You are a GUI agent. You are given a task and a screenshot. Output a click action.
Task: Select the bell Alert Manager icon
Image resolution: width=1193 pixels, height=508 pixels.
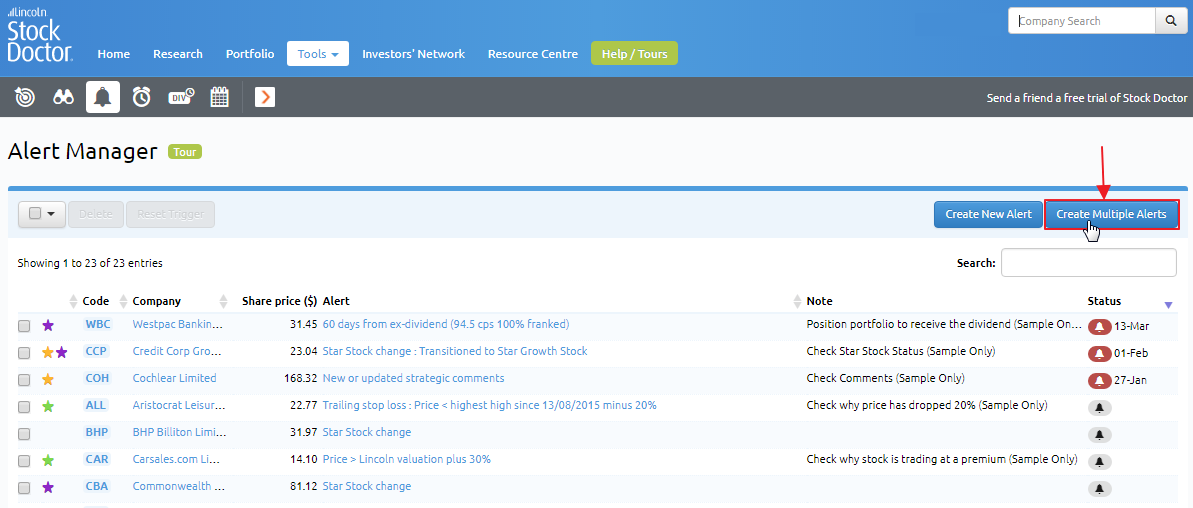pyautogui.click(x=103, y=97)
